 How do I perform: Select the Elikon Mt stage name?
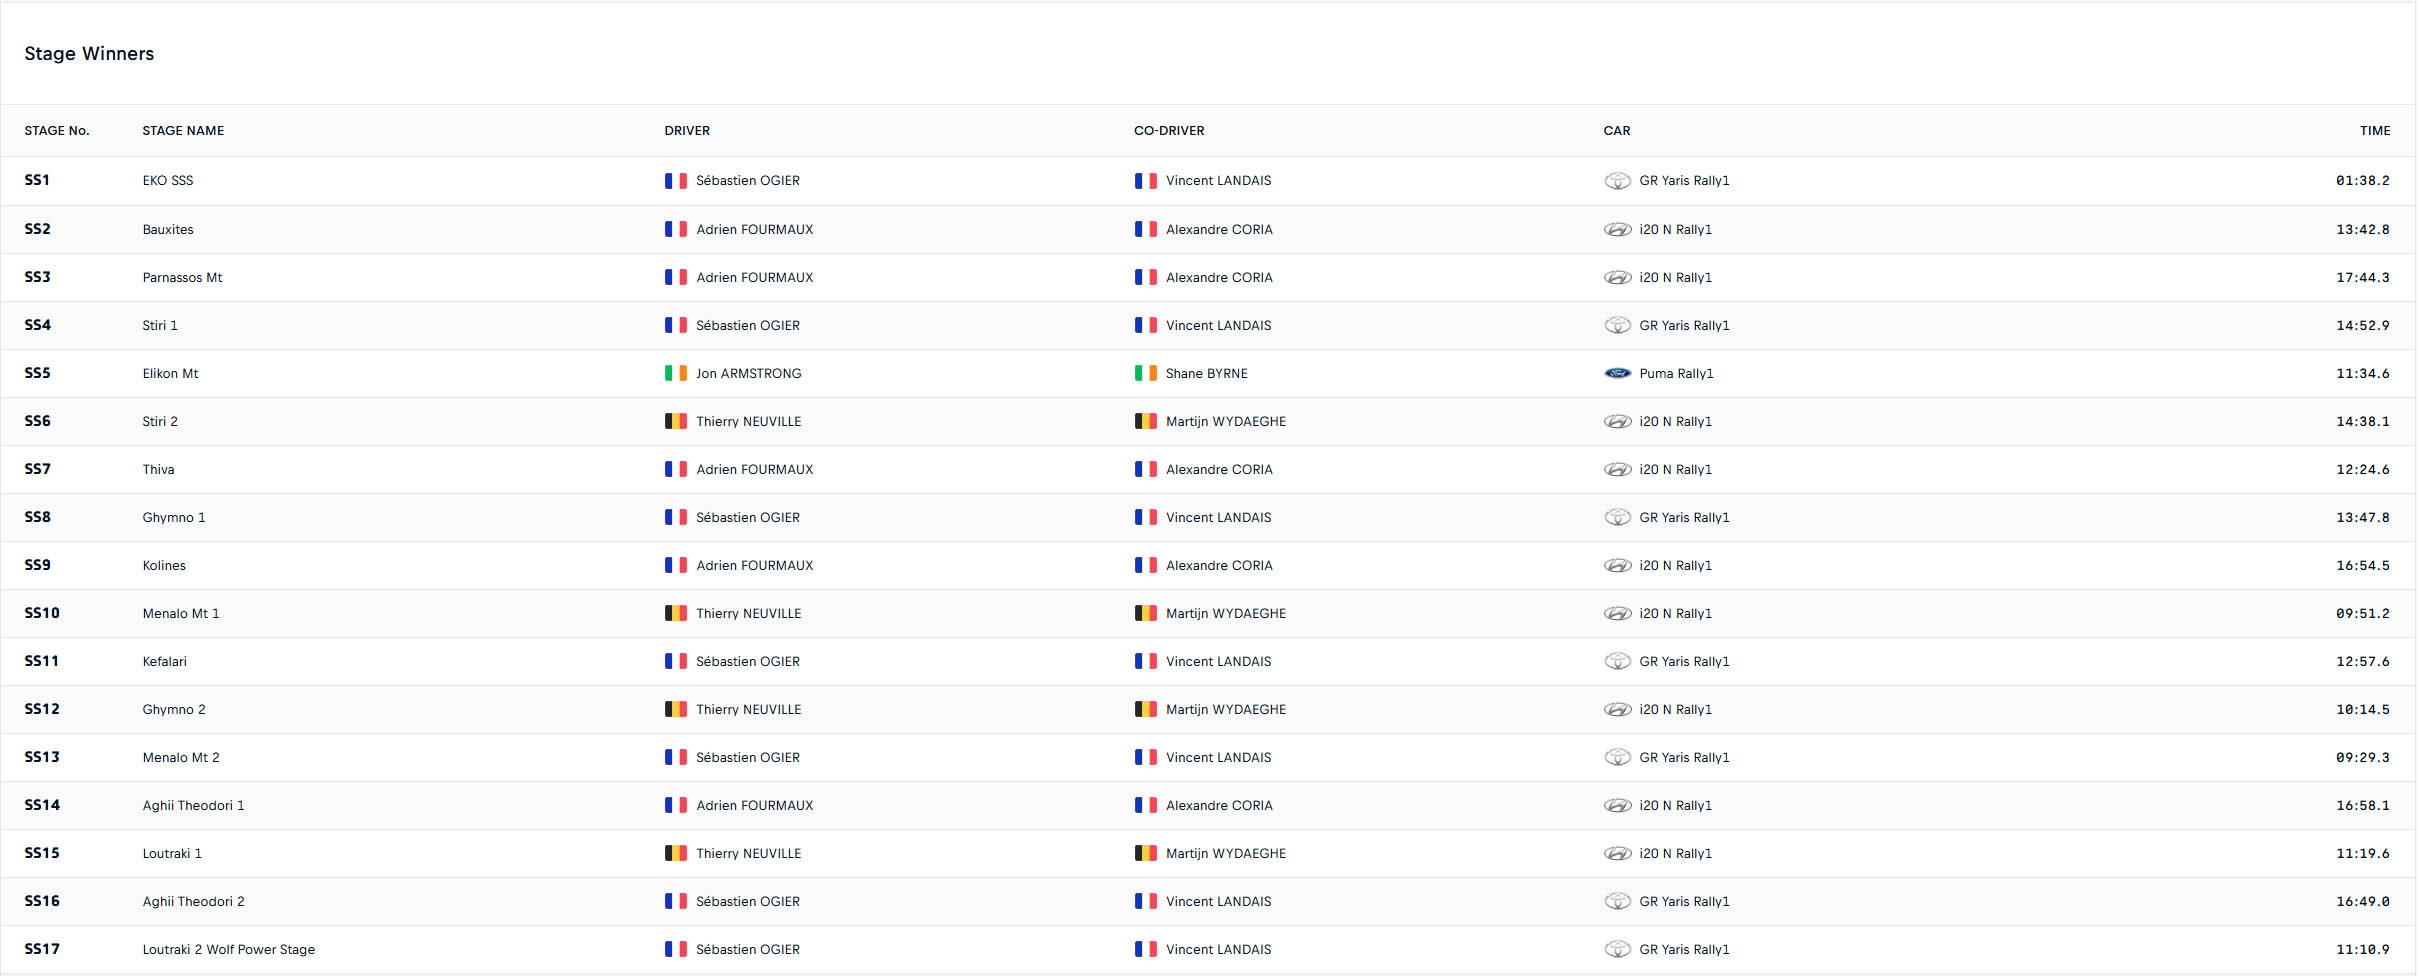pos(170,373)
